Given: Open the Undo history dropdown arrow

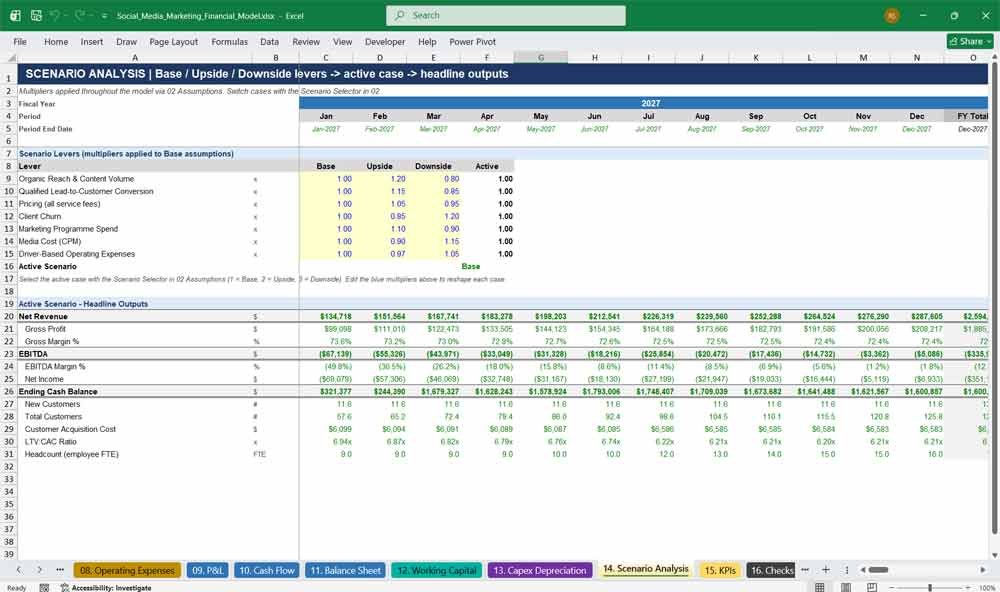Looking at the screenshot, I should (x=66, y=15).
